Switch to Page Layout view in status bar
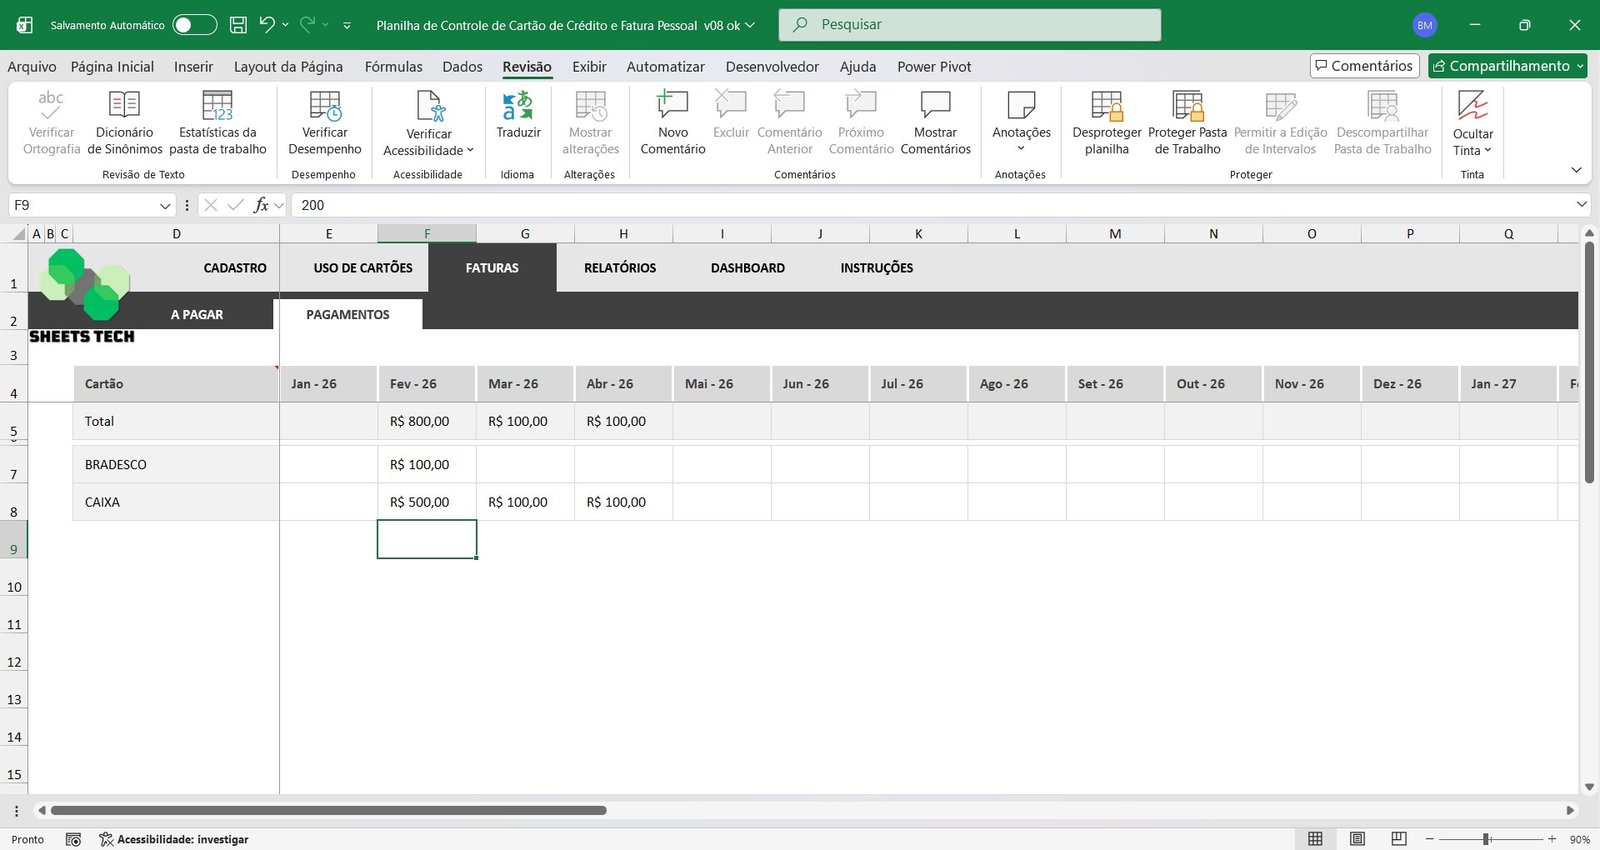 point(1357,839)
